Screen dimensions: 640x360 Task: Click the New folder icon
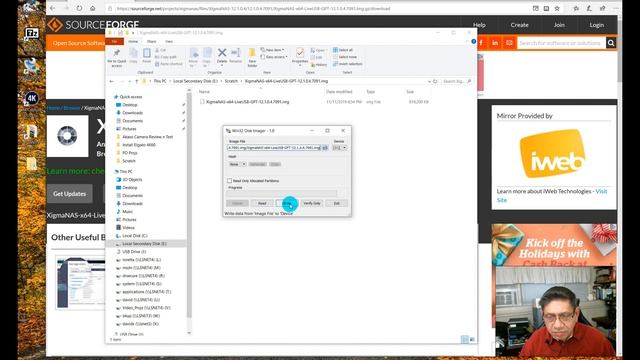pos(252,58)
